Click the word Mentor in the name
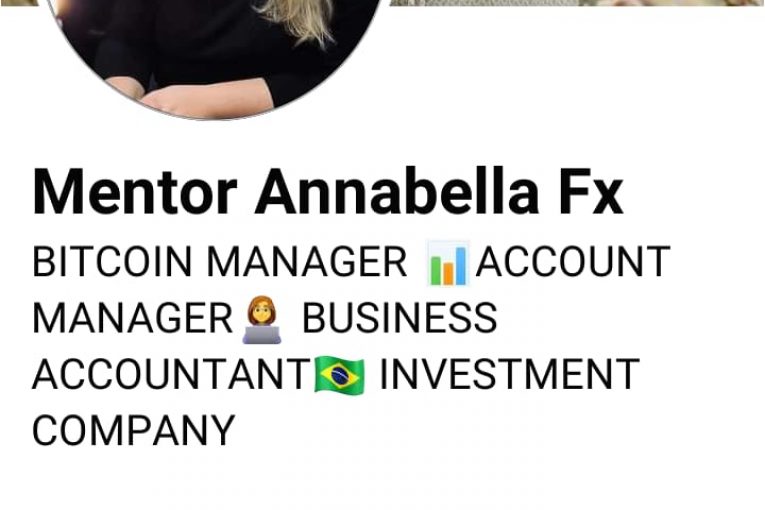The height and width of the screenshot is (510, 765). click(x=135, y=191)
